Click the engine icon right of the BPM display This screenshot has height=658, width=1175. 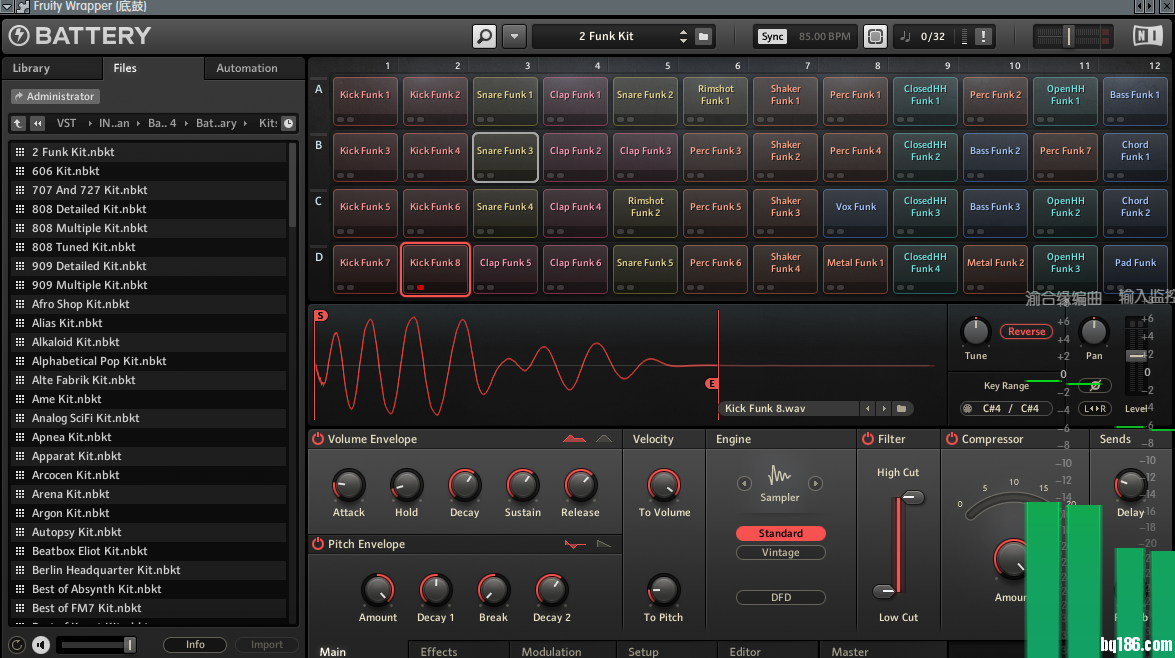(875, 36)
